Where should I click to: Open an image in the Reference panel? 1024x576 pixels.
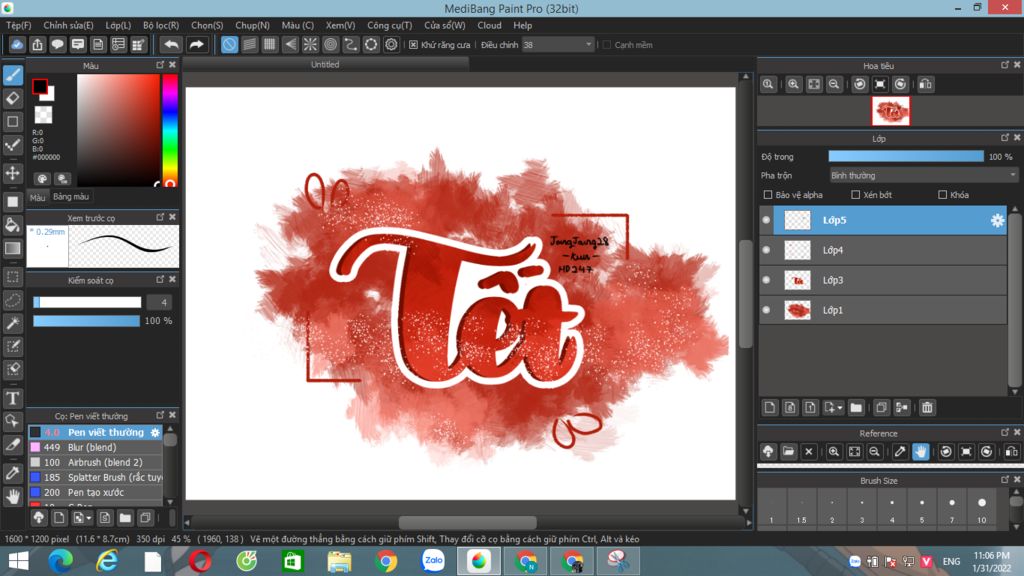pos(788,451)
